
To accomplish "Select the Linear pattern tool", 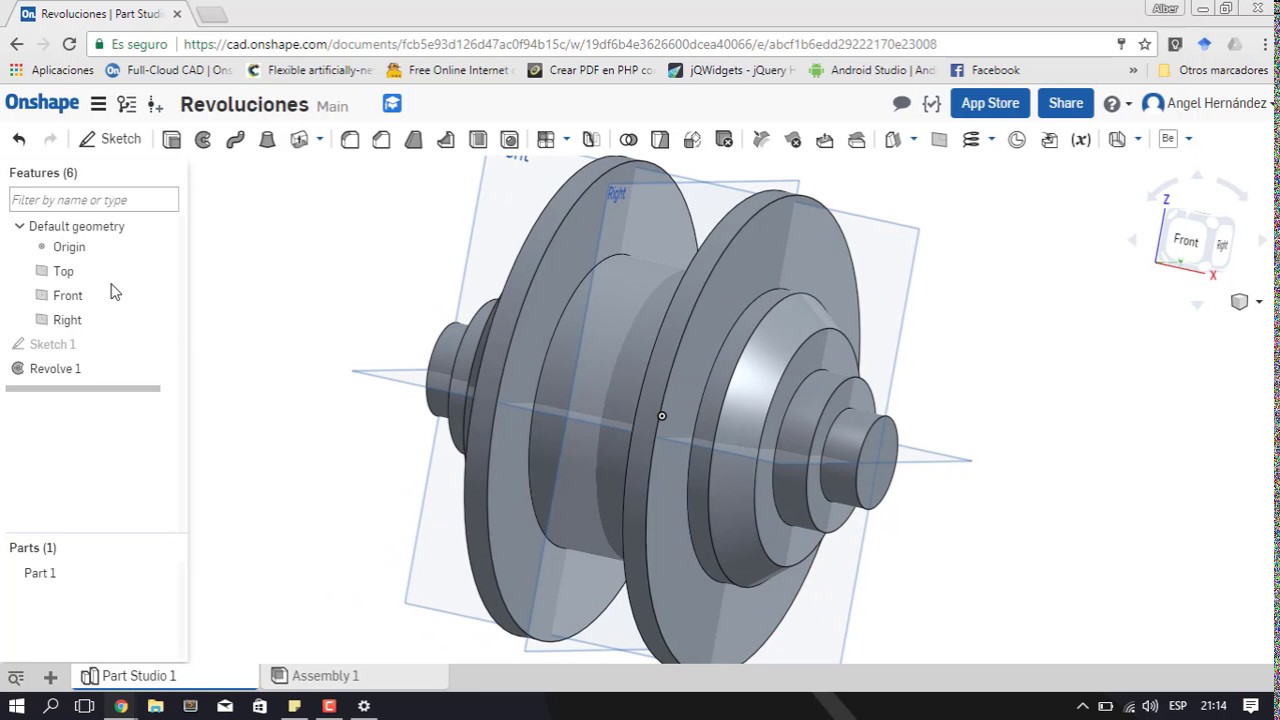I will 546,140.
